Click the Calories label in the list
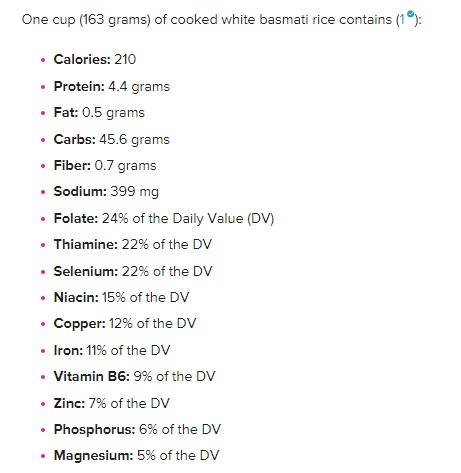 [x=82, y=60]
